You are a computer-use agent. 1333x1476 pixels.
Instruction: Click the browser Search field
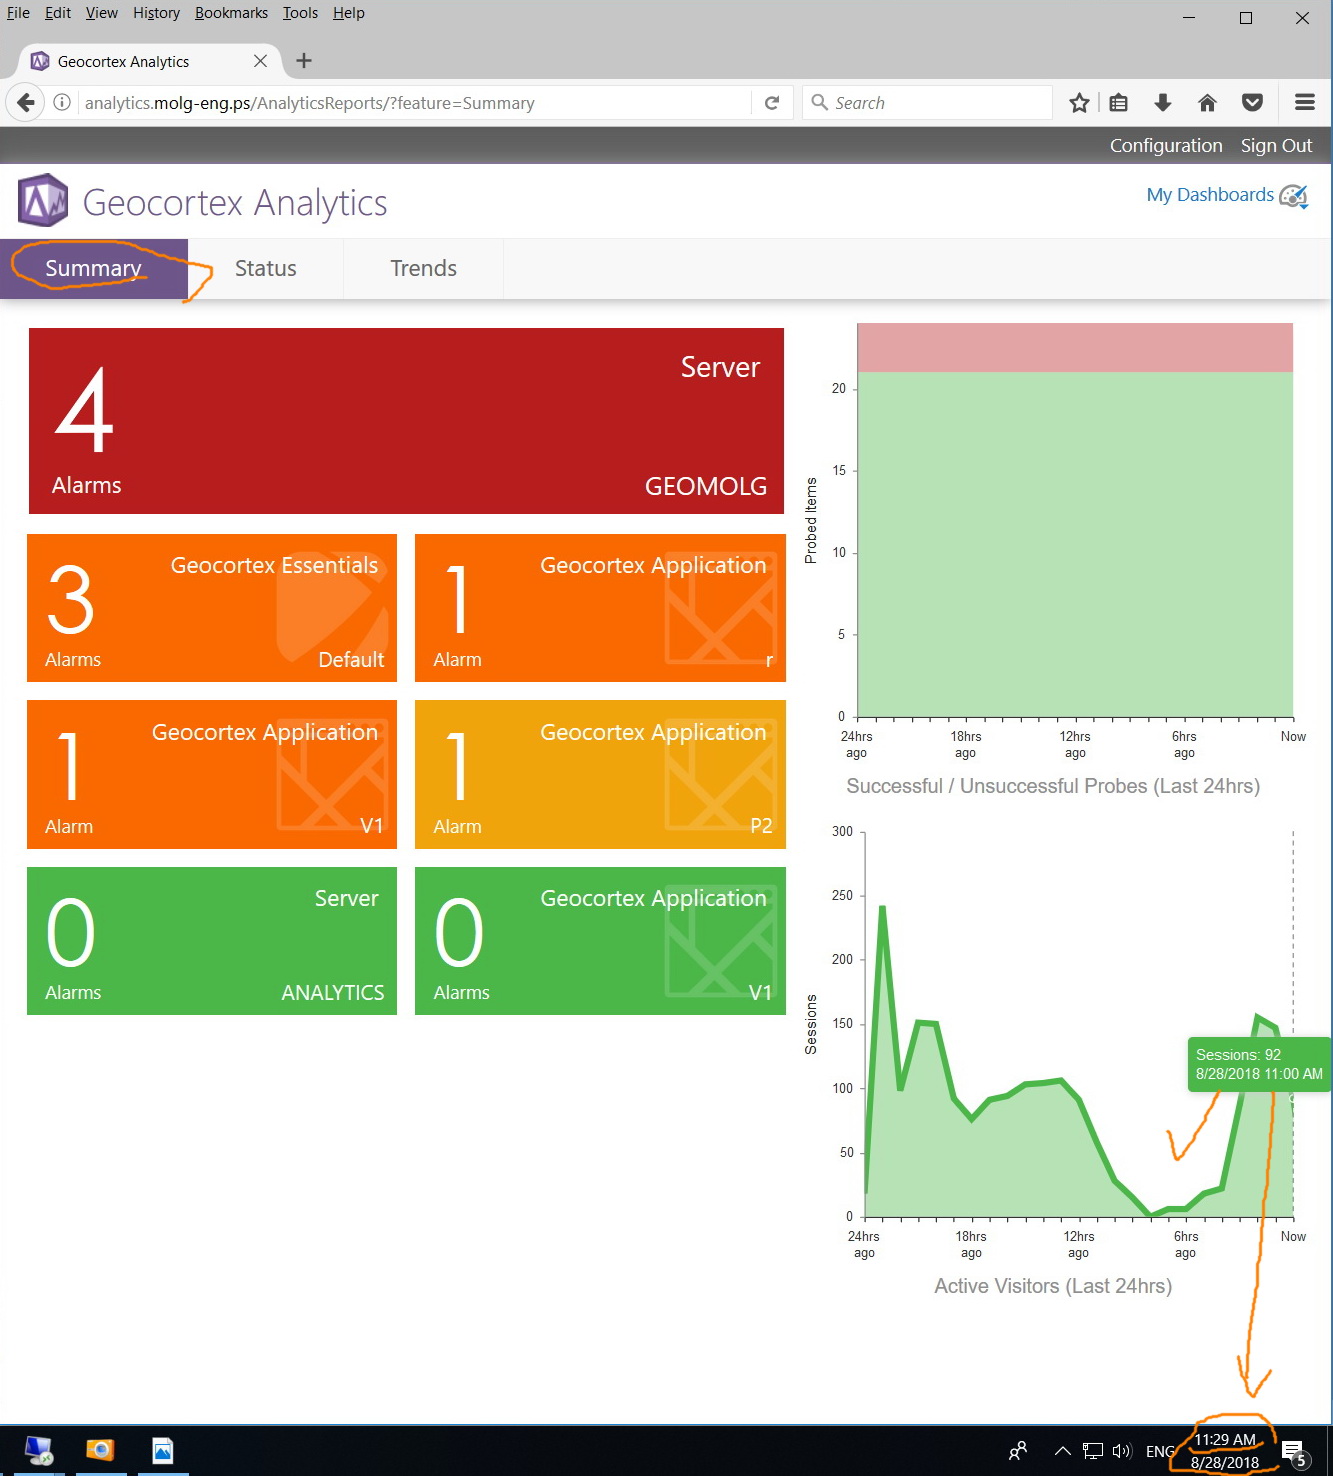coord(927,103)
